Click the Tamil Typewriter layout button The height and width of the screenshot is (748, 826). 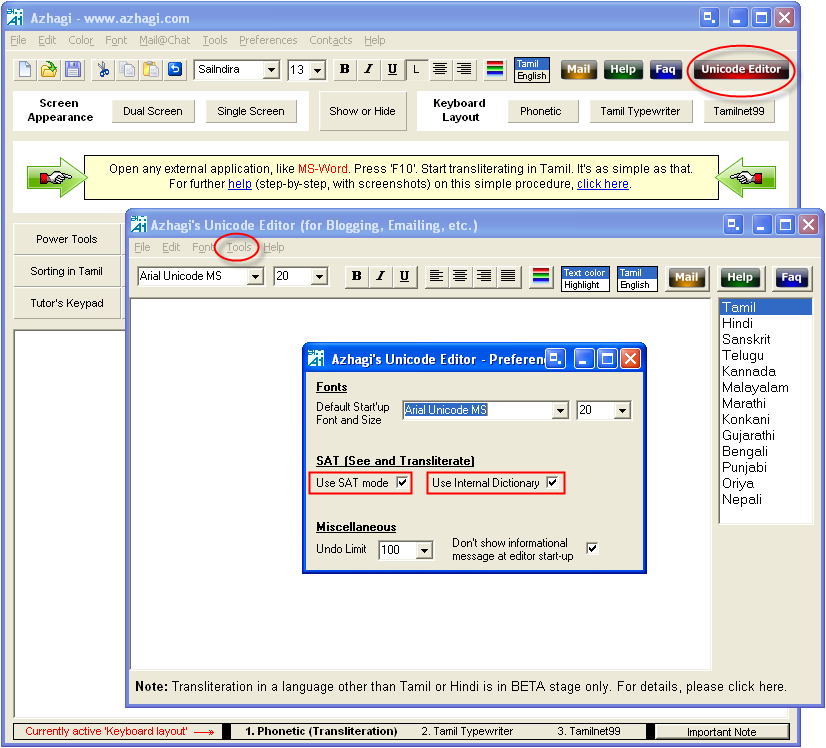pos(640,111)
